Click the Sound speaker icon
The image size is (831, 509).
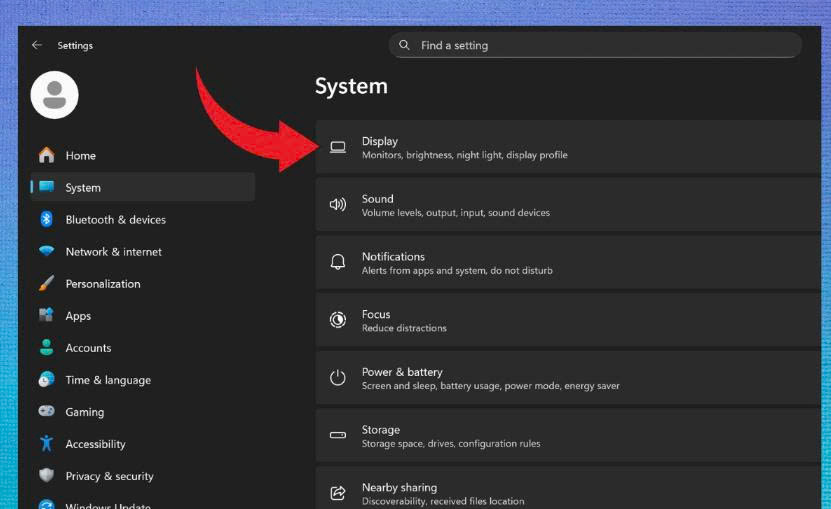(x=338, y=205)
